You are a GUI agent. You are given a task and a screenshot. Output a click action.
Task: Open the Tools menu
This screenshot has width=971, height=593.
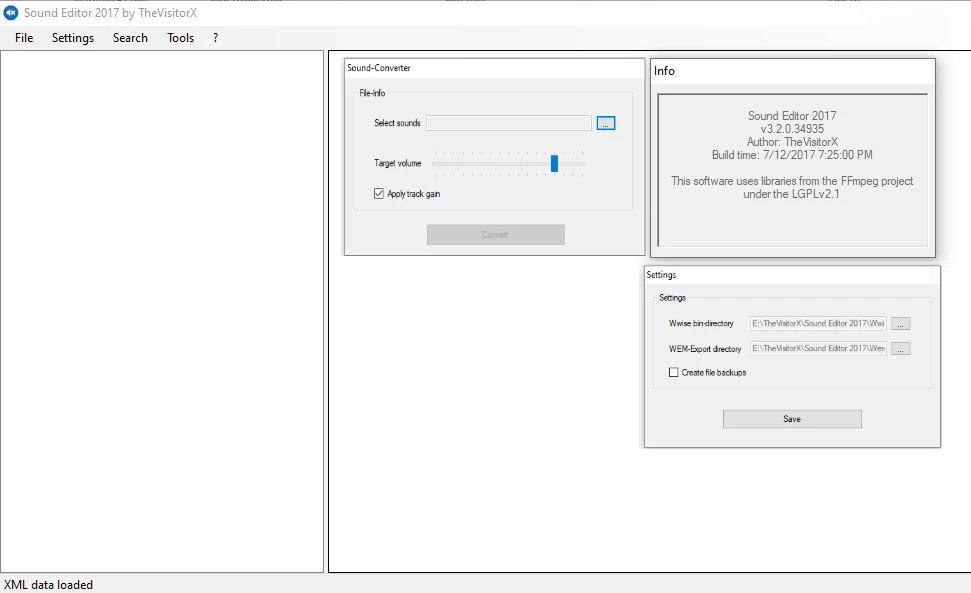pyautogui.click(x=180, y=38)
